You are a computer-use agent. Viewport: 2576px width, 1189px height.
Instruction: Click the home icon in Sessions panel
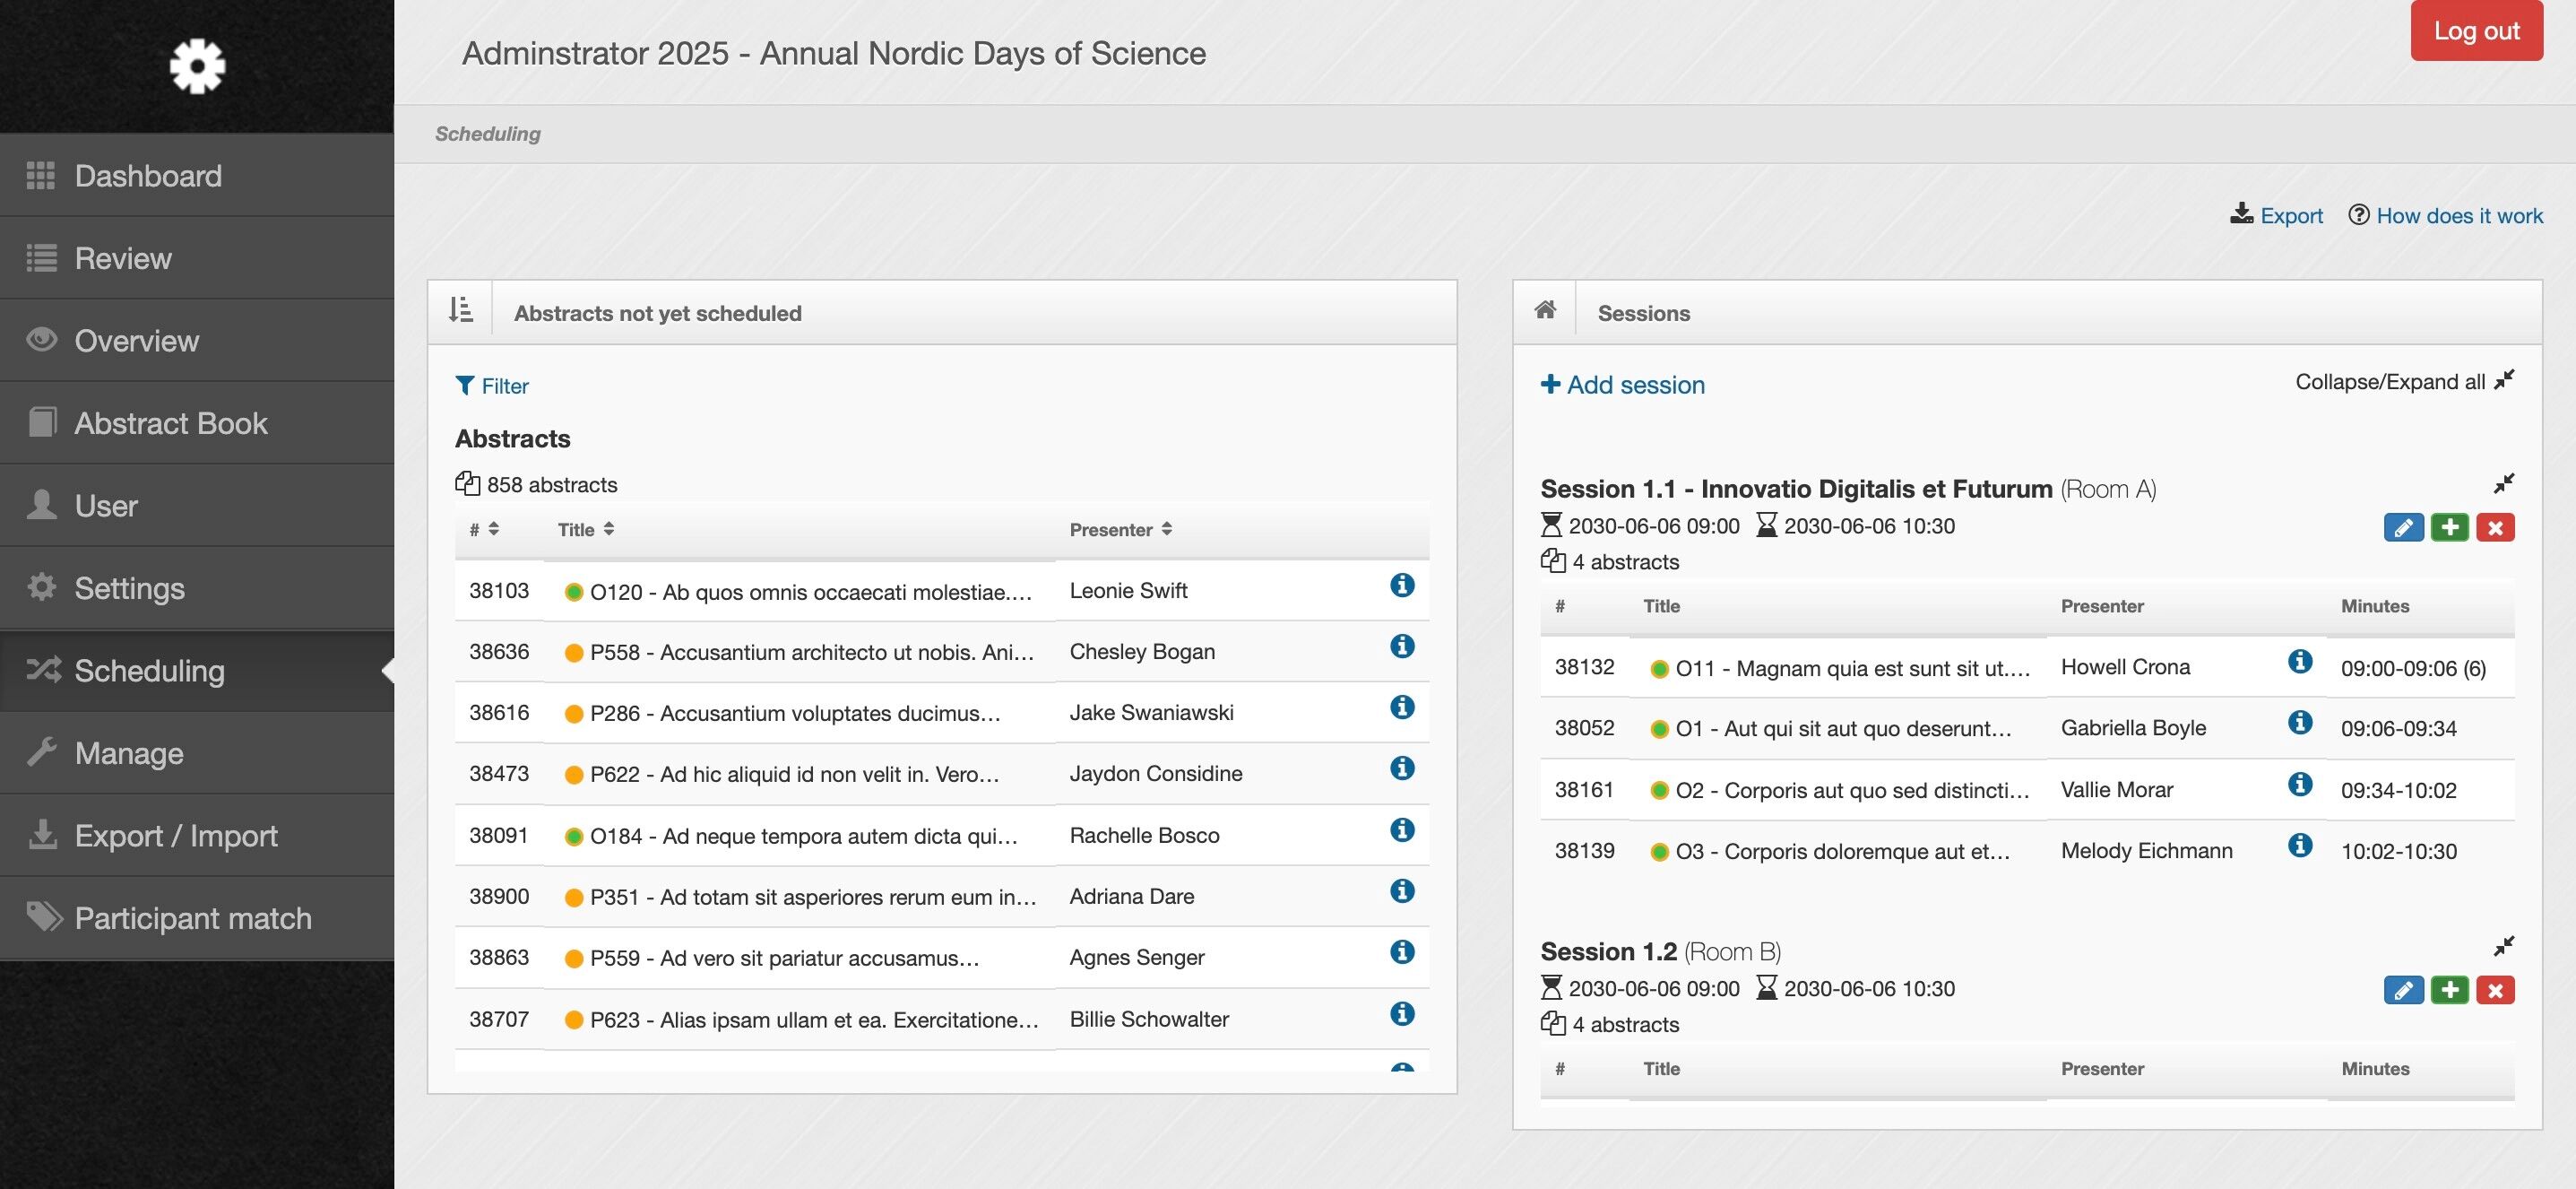click(1545, 311)
